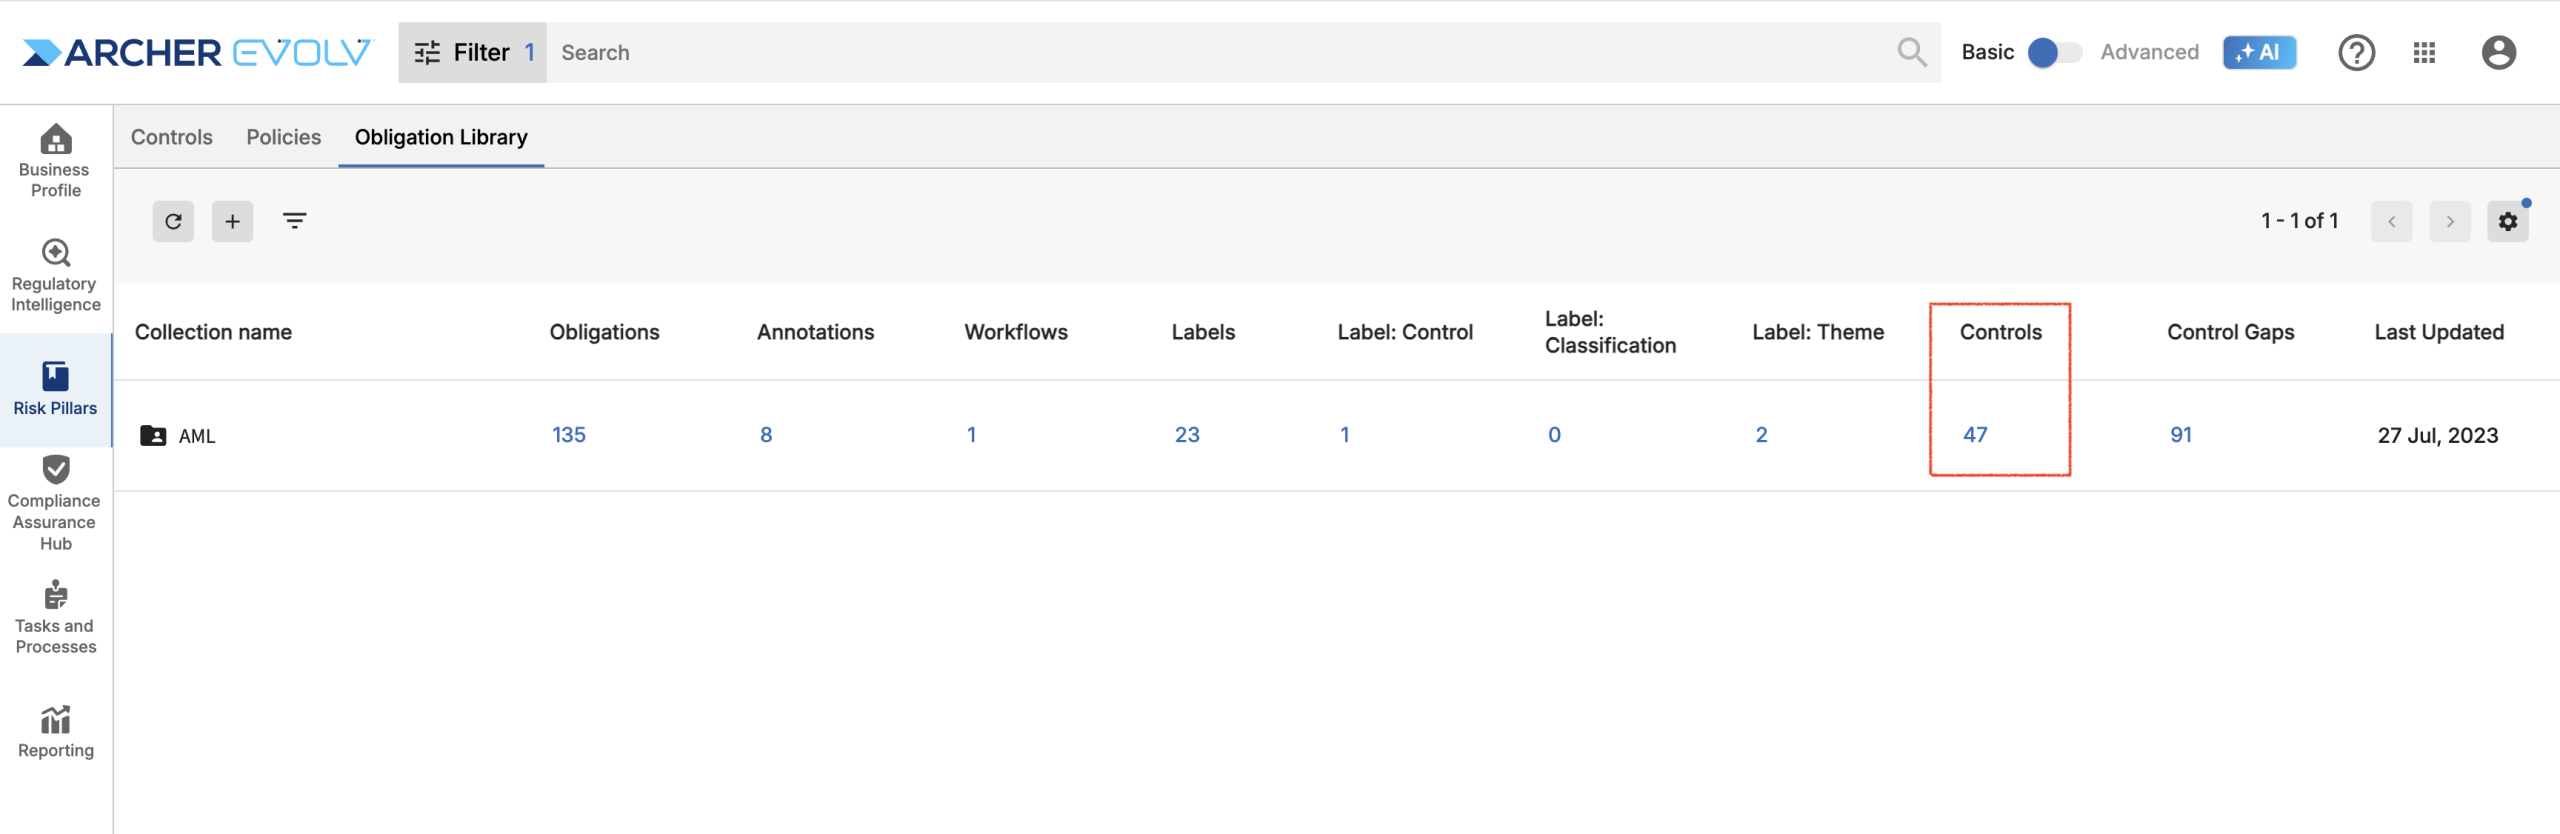Image resolution: width=2560 pixels, height=834 pixels.
Task: Click the AI assistant button
Action: coord(2259,52)
